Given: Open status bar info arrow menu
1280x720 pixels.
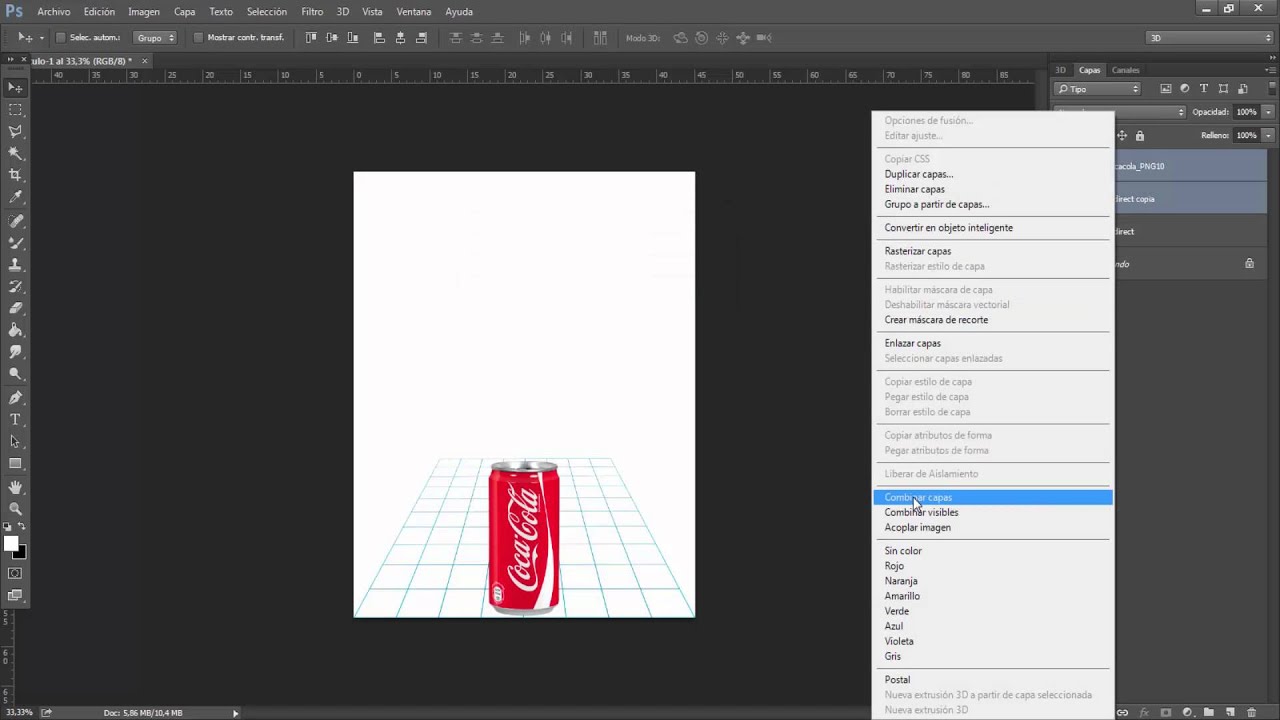Looking at the screenshot, I should (235, 713).
